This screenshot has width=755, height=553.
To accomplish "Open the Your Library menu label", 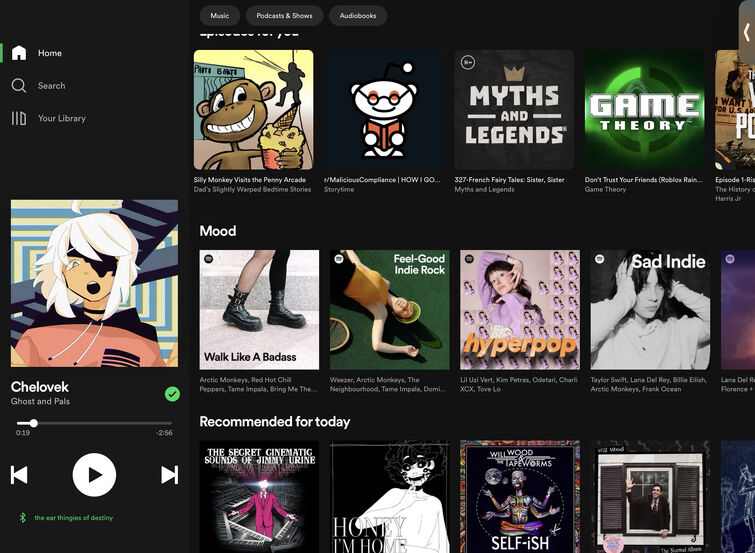I will coord(62,118).
